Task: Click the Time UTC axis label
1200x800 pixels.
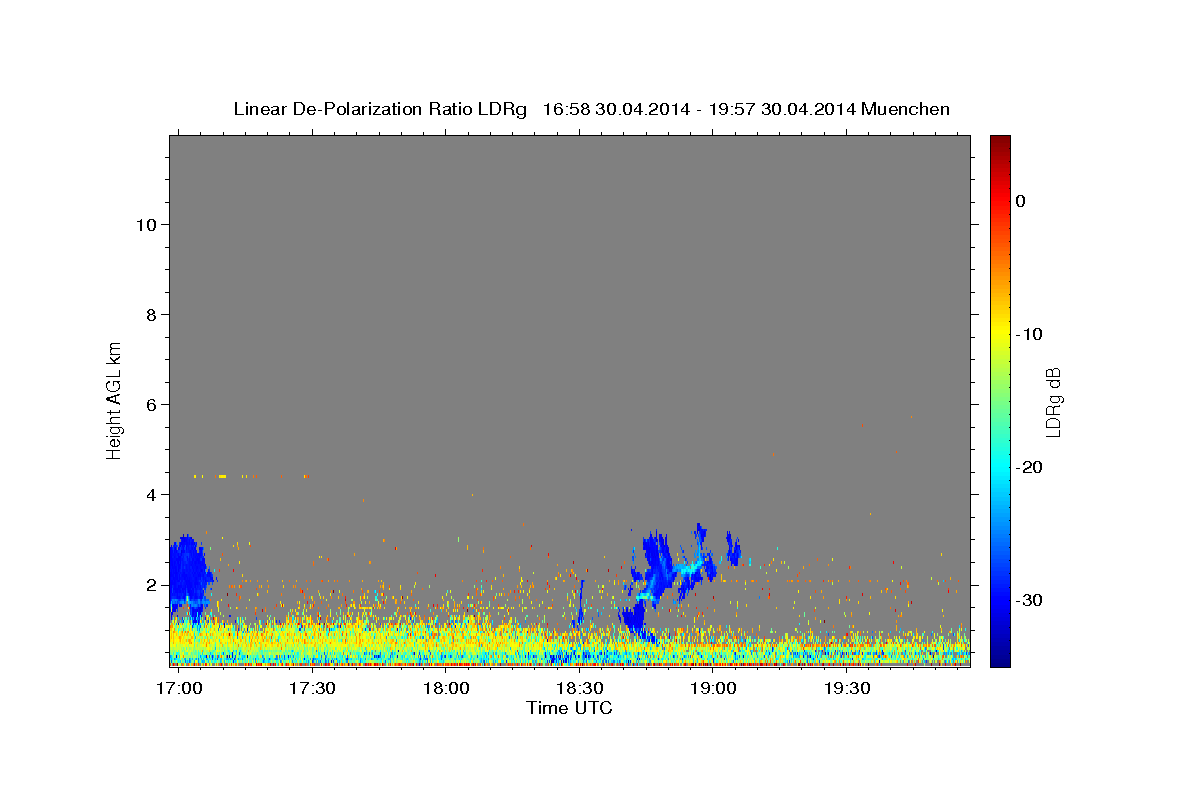Action: tap(569, 708)
